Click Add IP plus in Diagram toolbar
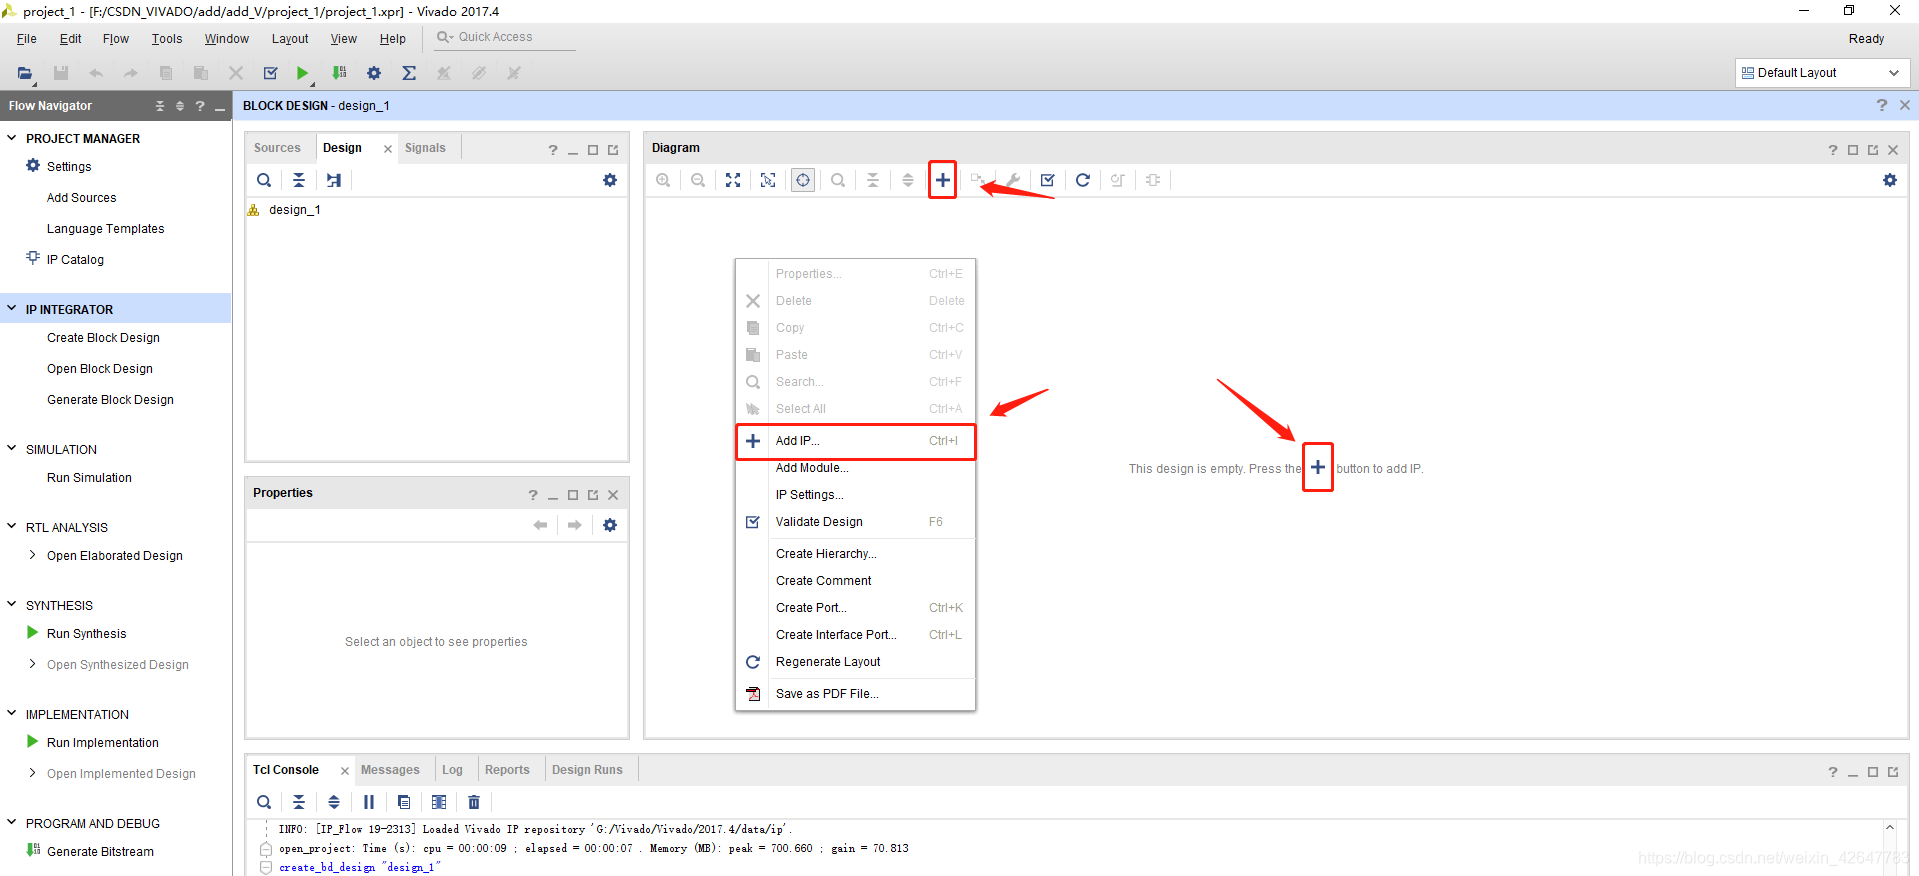 click(x=942, y=180)
